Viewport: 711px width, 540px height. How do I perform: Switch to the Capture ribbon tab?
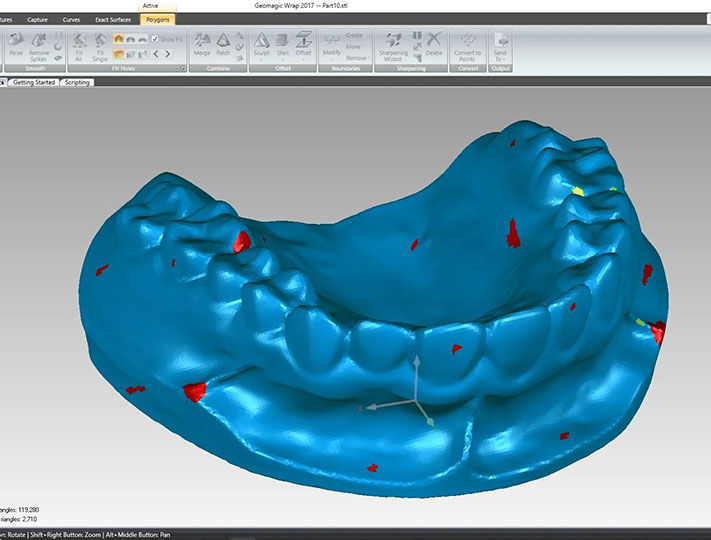(37, 19)
